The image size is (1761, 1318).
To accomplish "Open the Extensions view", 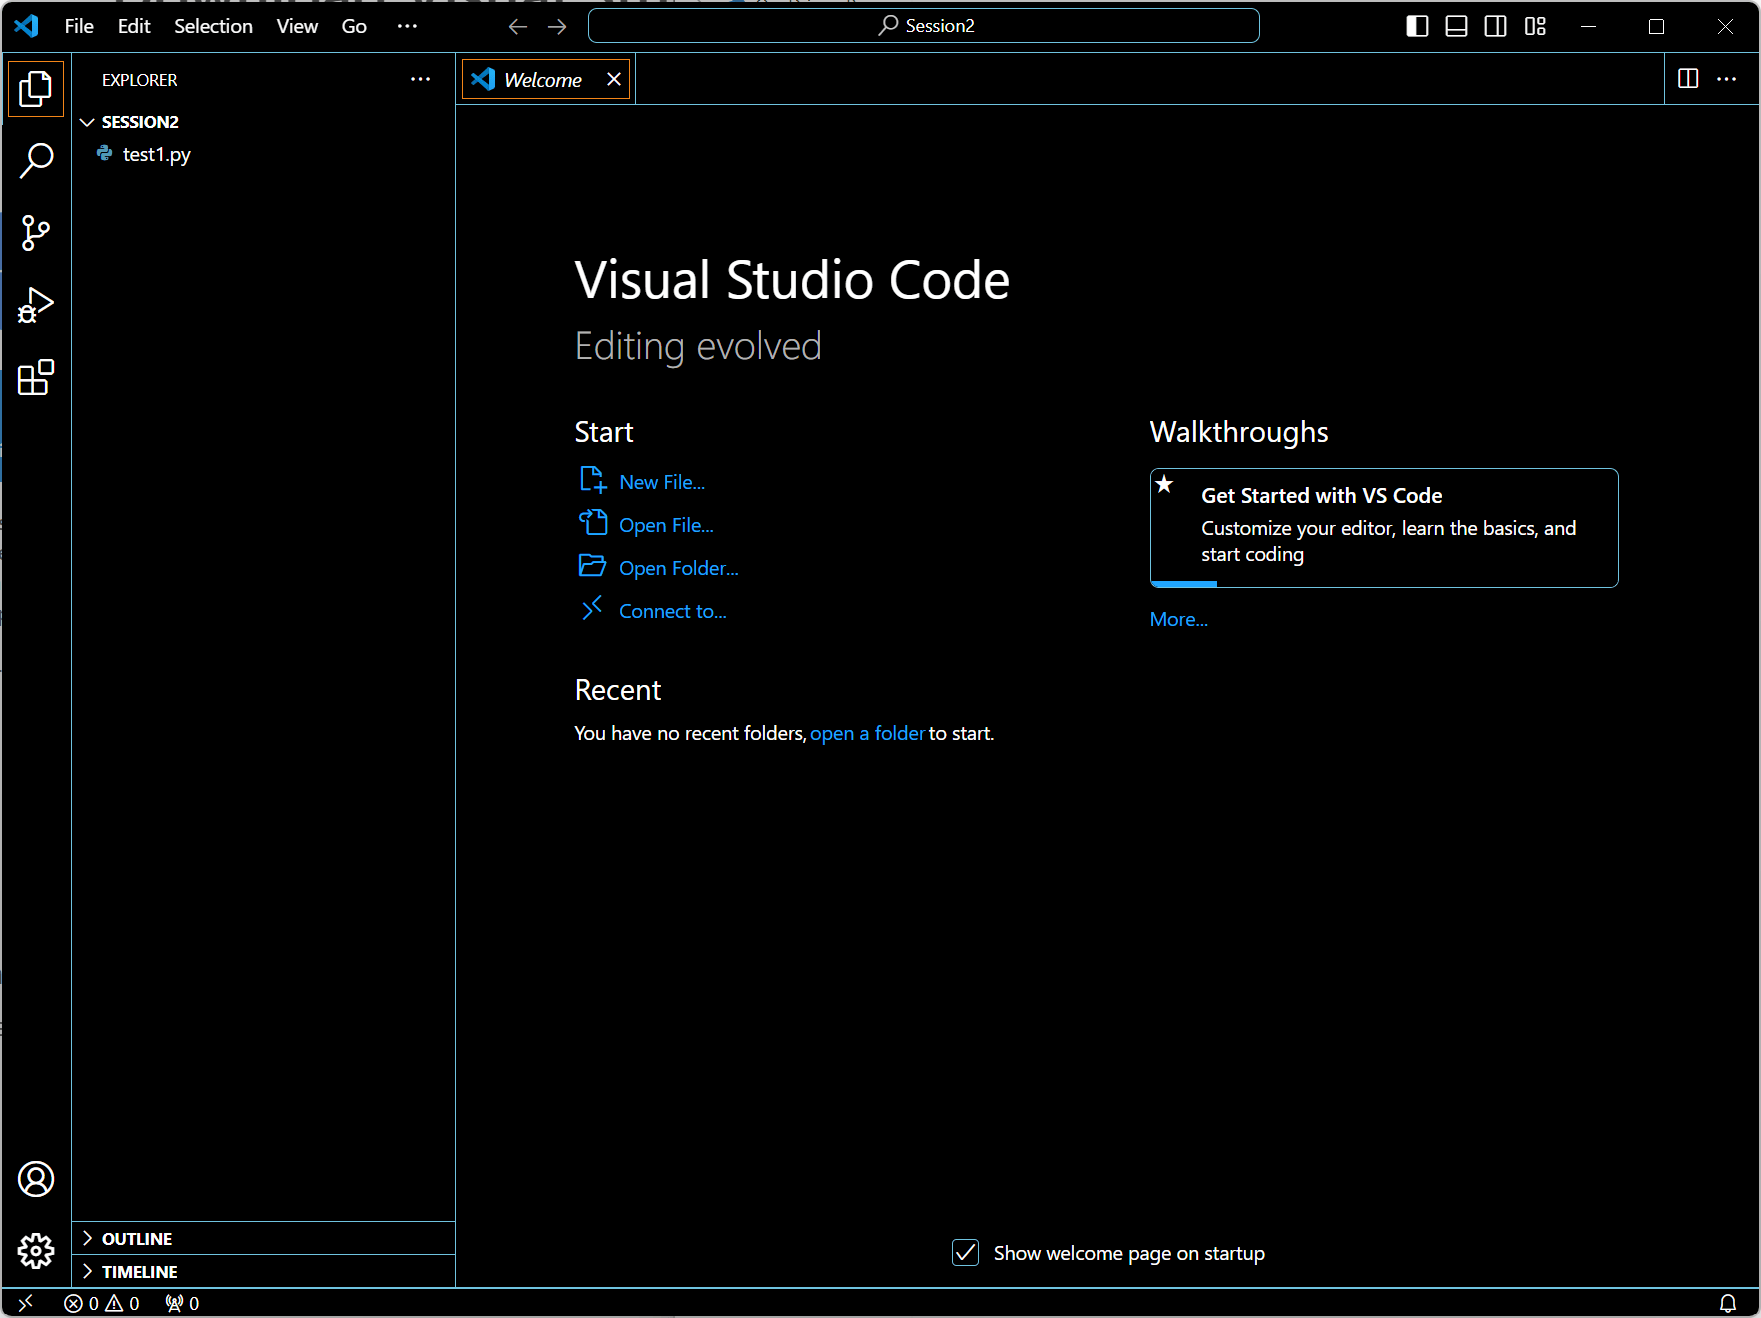I will (x=36, y=377).
